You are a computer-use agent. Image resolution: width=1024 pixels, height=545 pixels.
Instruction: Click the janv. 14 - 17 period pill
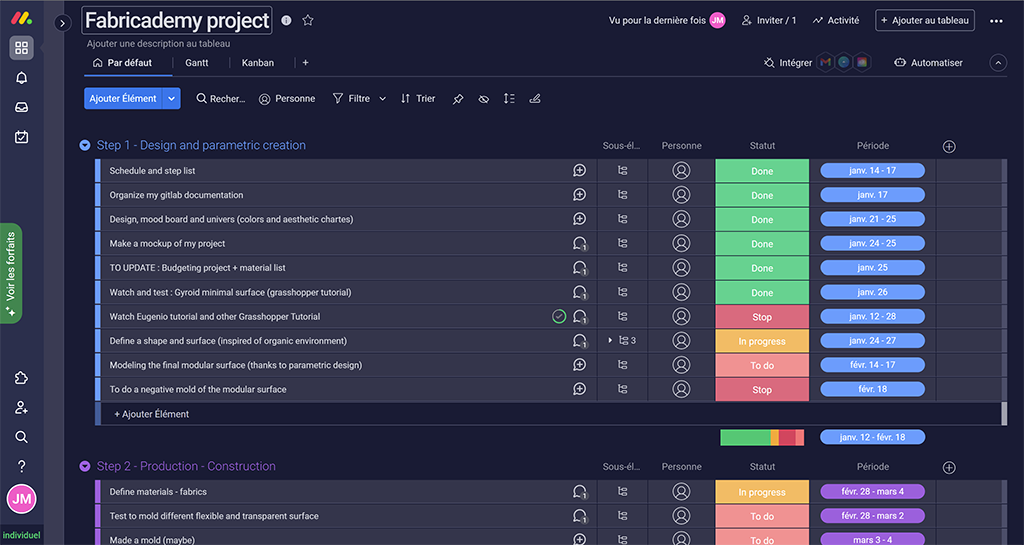coord(872,170)
